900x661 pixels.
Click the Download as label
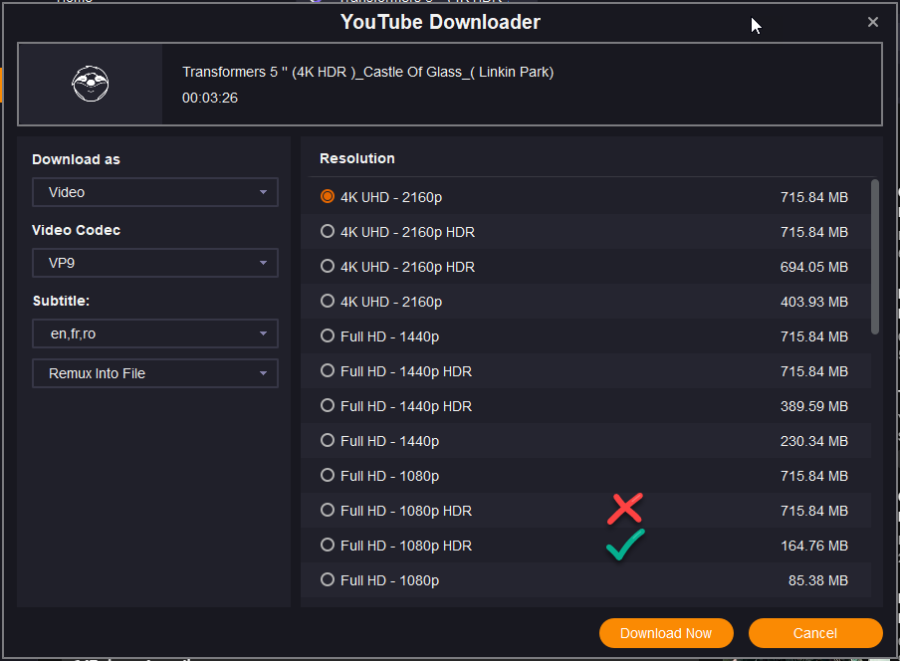click(76, 160)
